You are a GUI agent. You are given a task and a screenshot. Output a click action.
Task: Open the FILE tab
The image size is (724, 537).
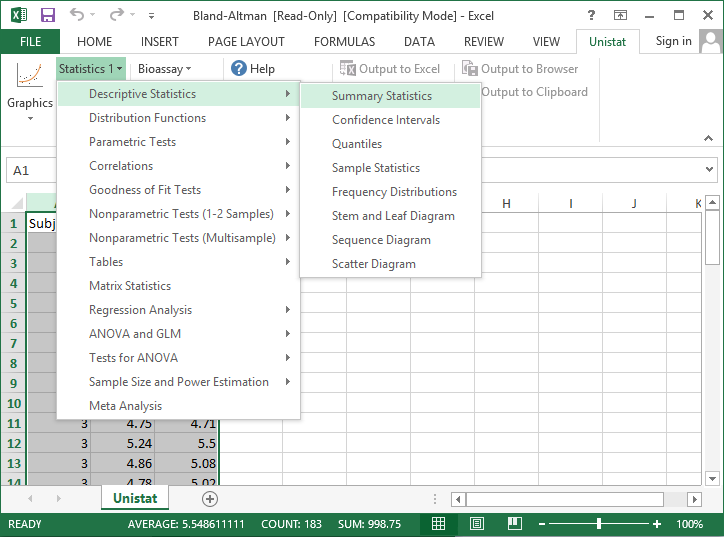(30, 42)
